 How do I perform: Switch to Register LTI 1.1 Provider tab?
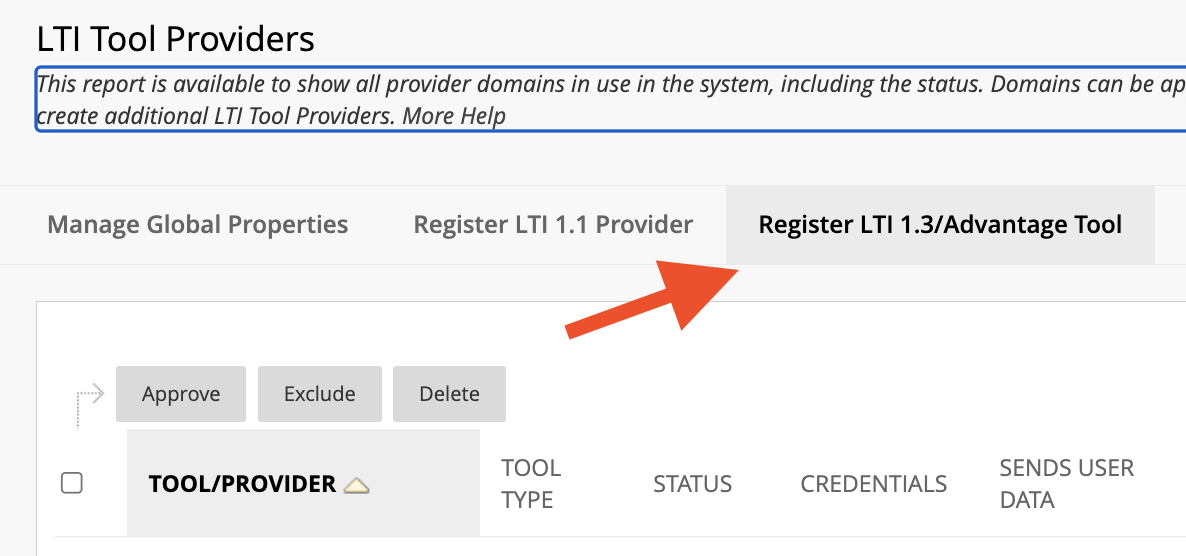[x=553, y=225]
